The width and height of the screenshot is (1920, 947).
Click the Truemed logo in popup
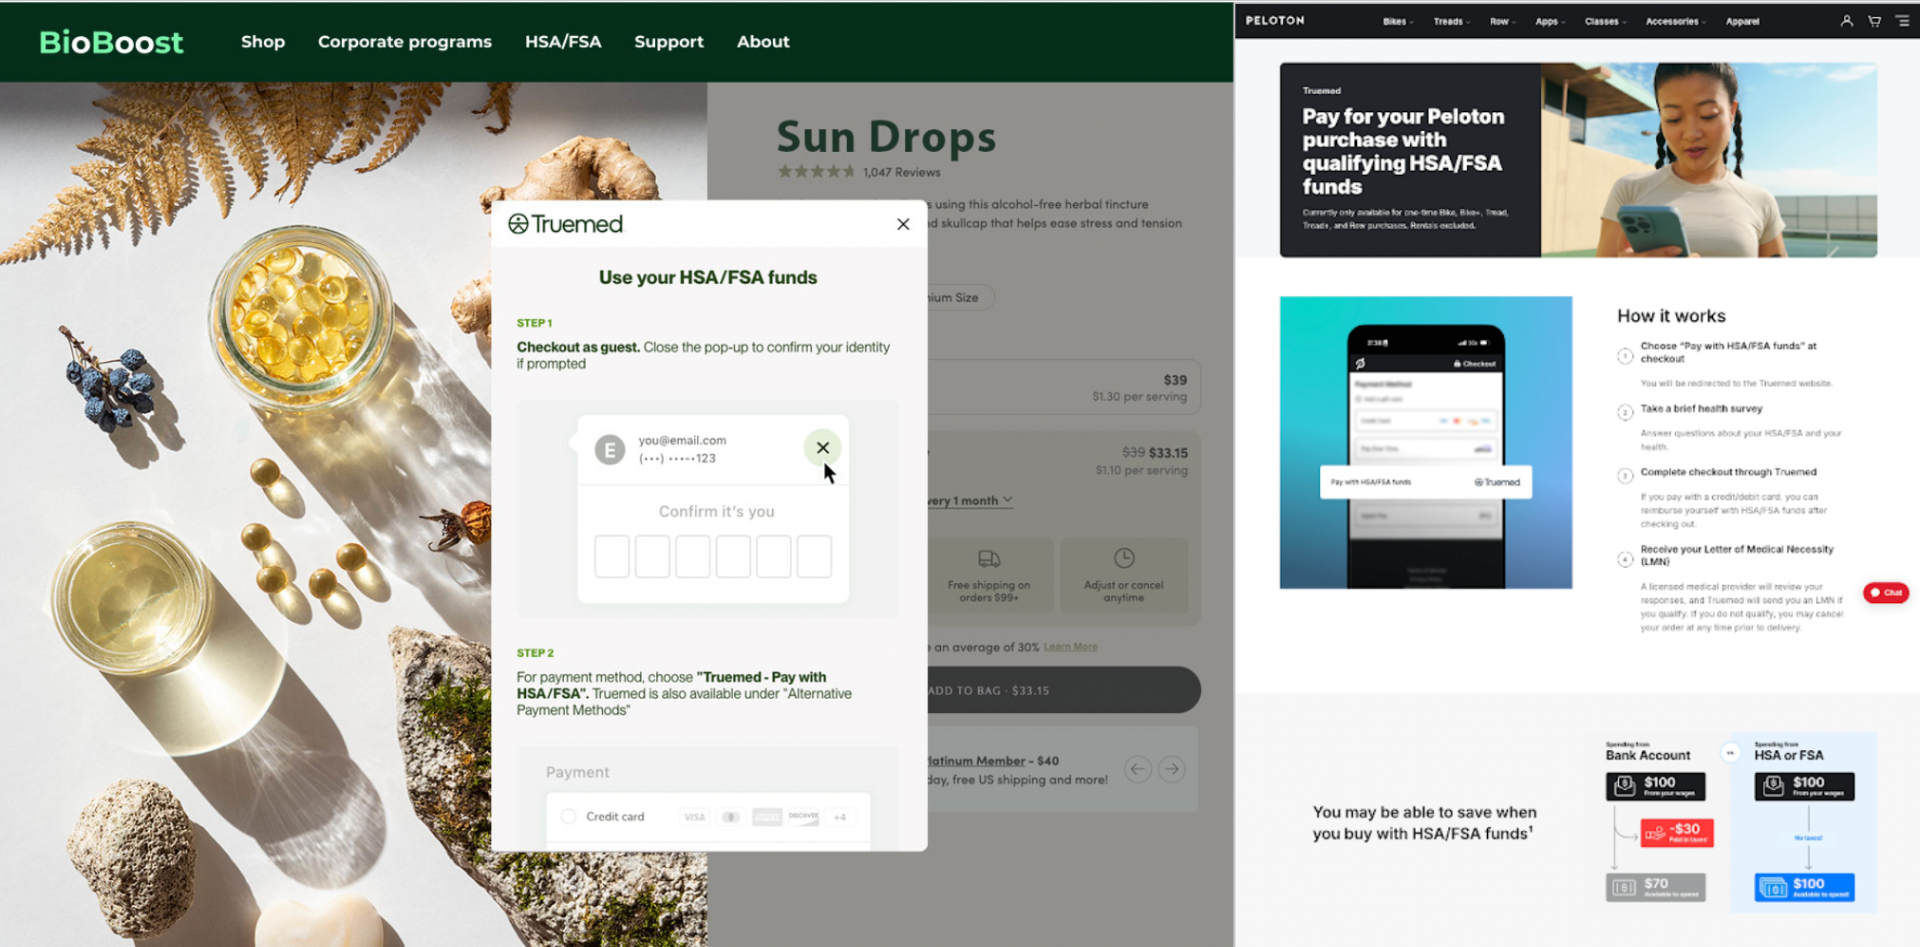565,224
